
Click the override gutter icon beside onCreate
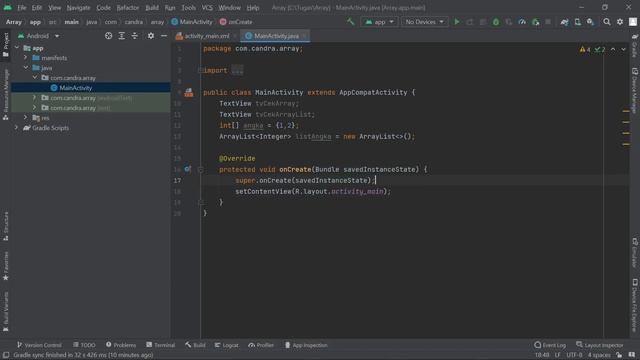[x=187, y=169]
